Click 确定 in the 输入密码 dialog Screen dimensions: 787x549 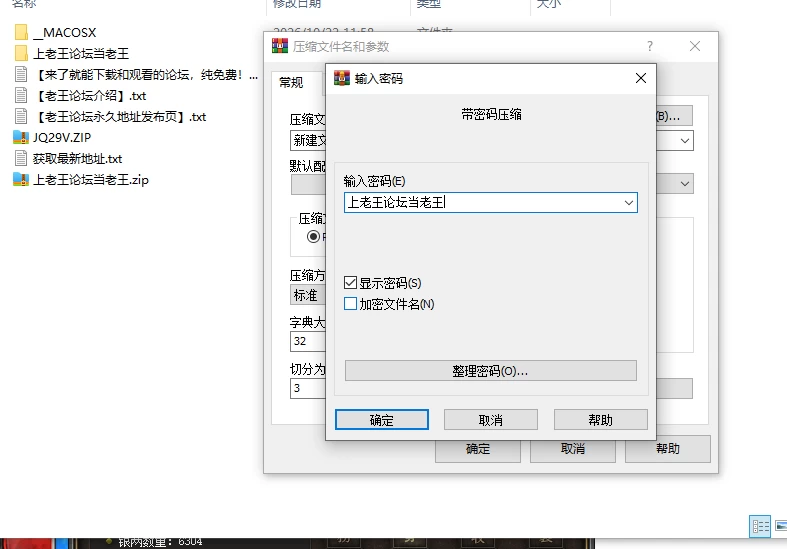382,420
